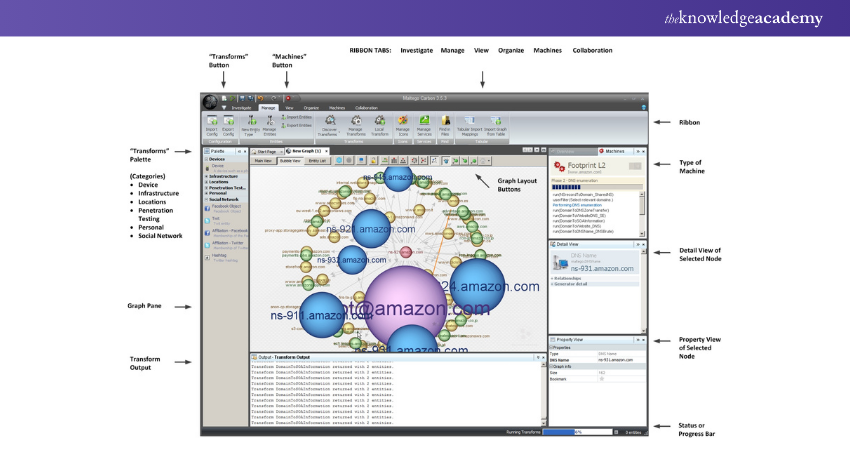Image resolution: width=850 pixels, height=450 pixels.
Task: Click the Machines log vertical scrollbar
Action: coord(642,213)
